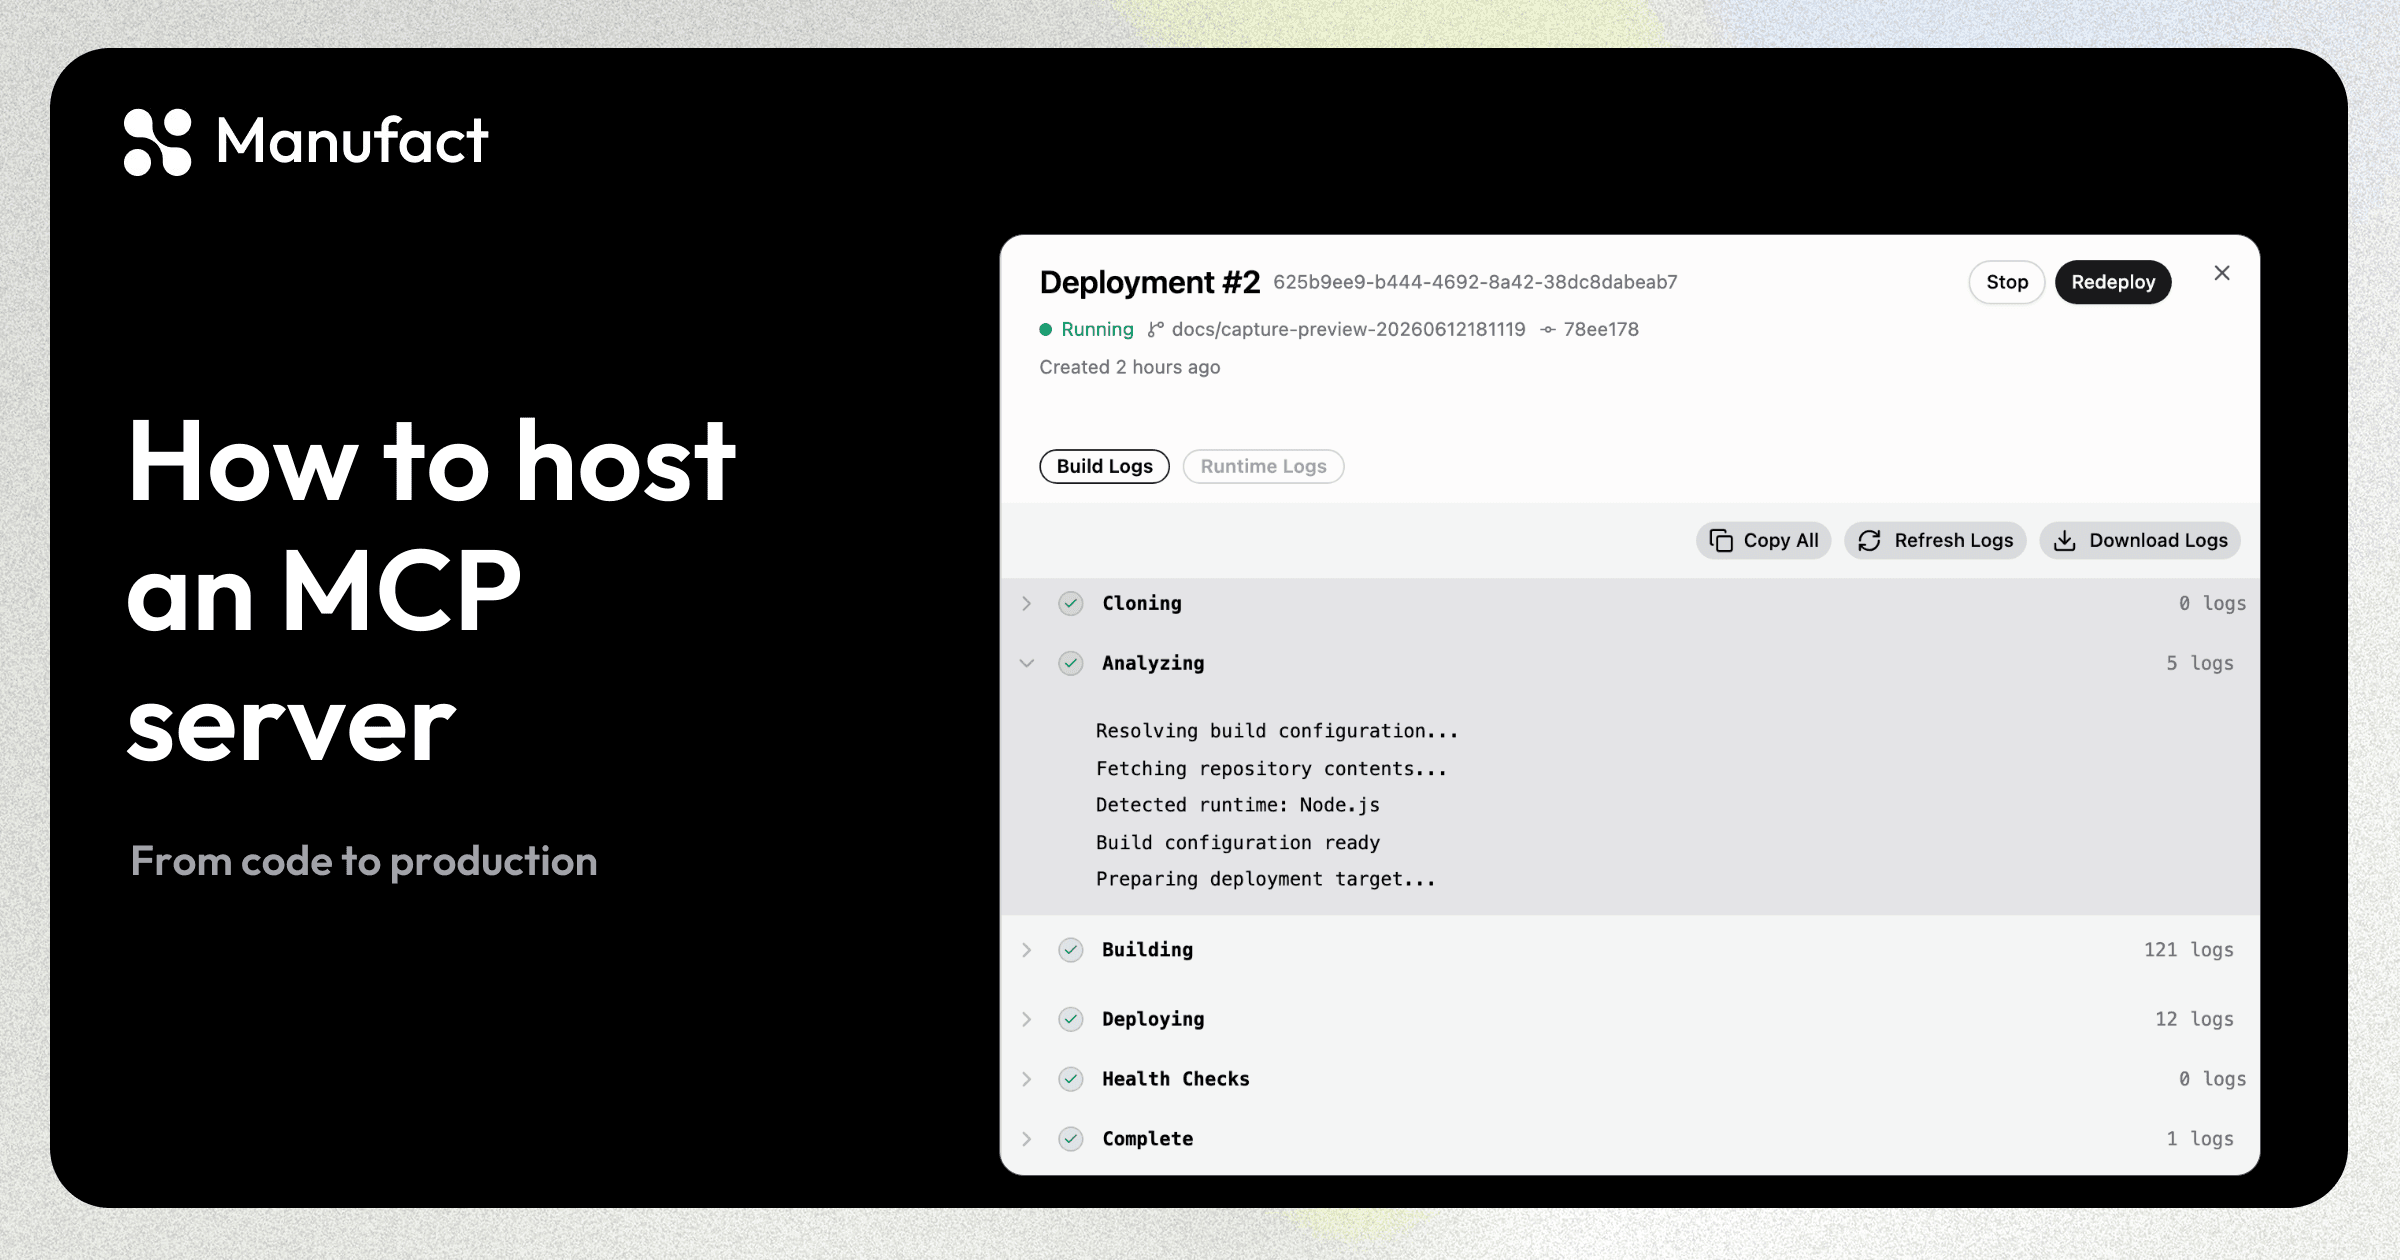Click commit hash 78ee178

[1601, 329]
